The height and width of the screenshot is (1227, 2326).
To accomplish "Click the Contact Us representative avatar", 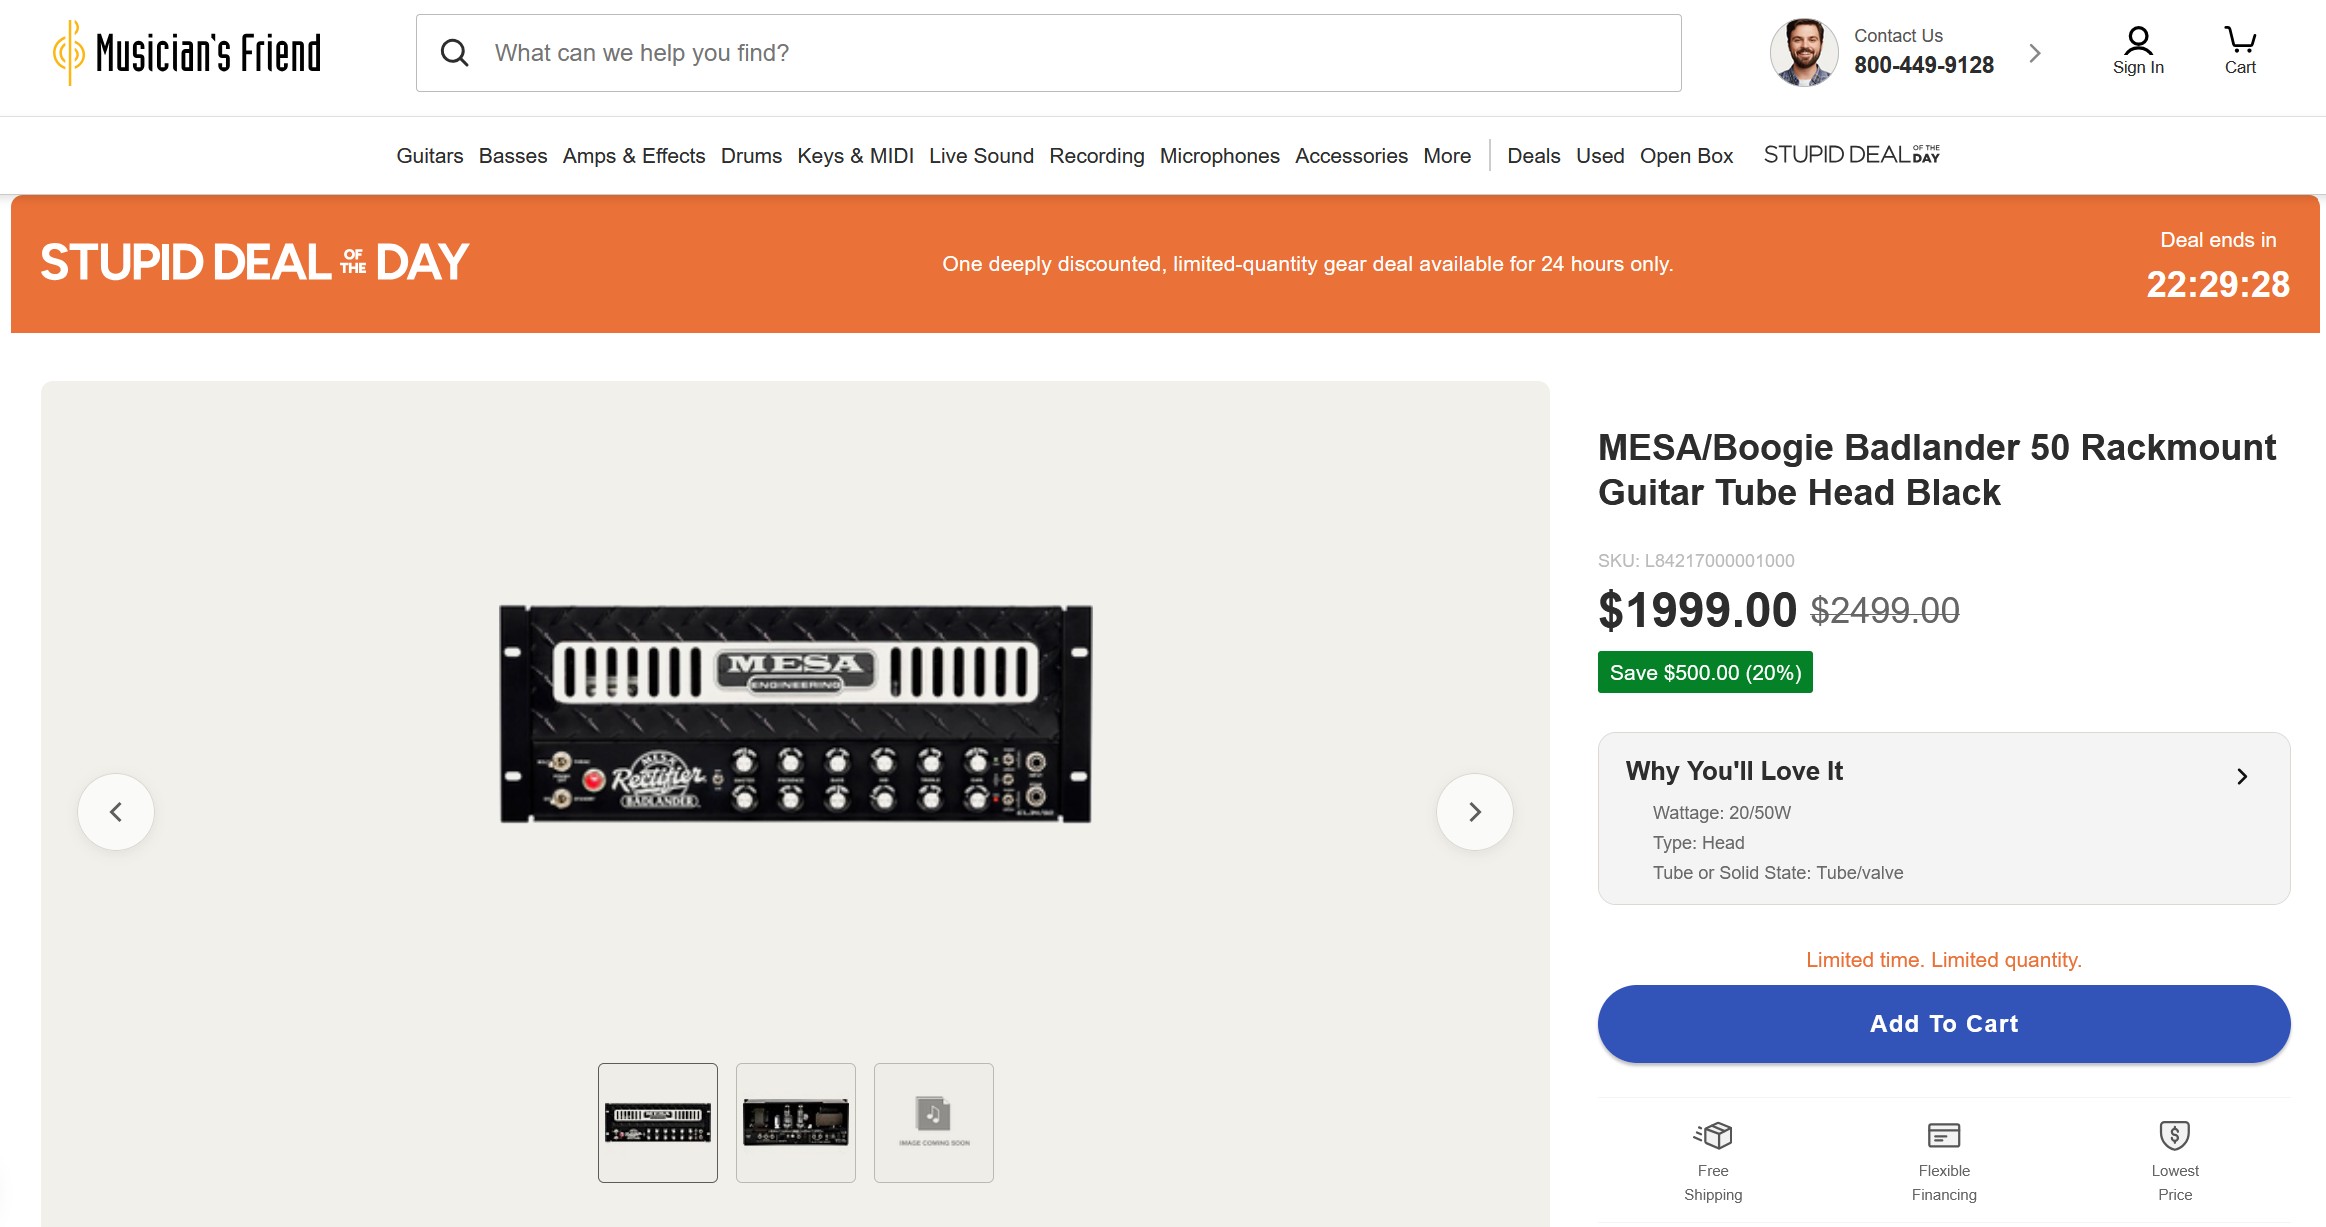I will tap(1804, 53).
